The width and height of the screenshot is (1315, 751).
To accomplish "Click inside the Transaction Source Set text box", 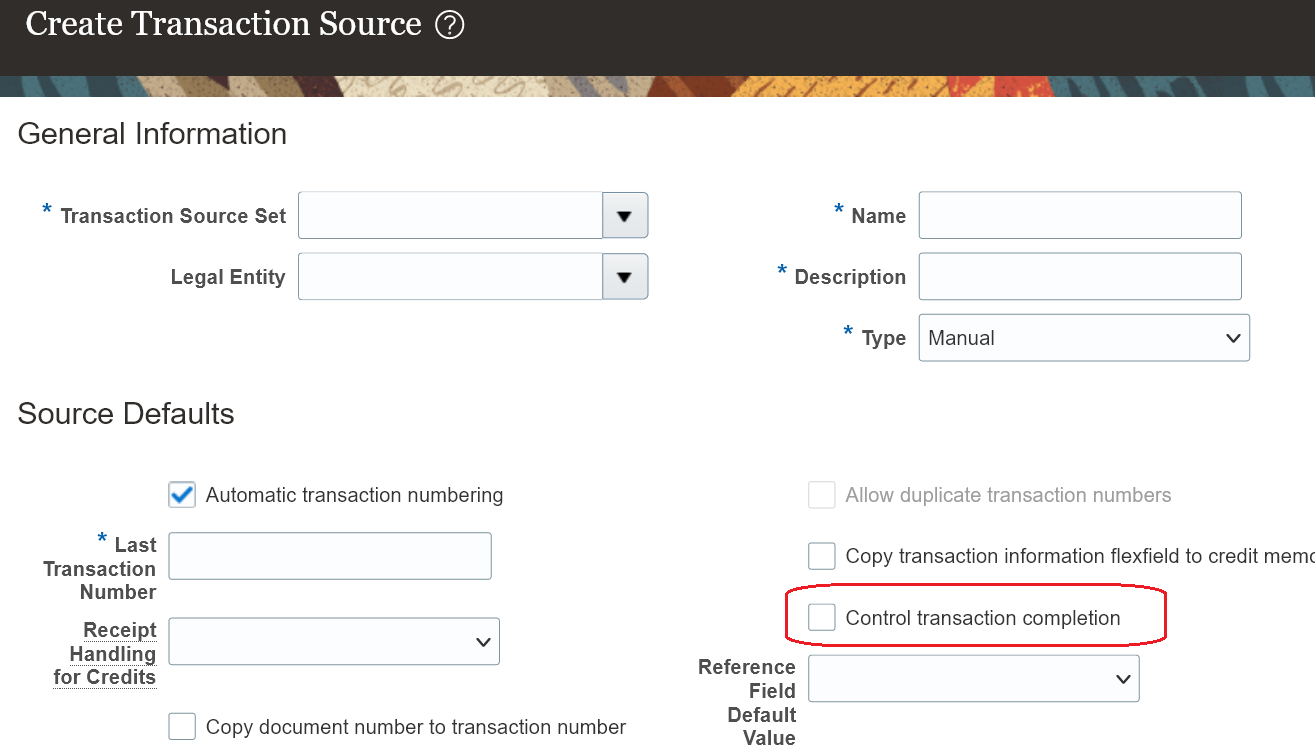I will [x=450, y=216].
